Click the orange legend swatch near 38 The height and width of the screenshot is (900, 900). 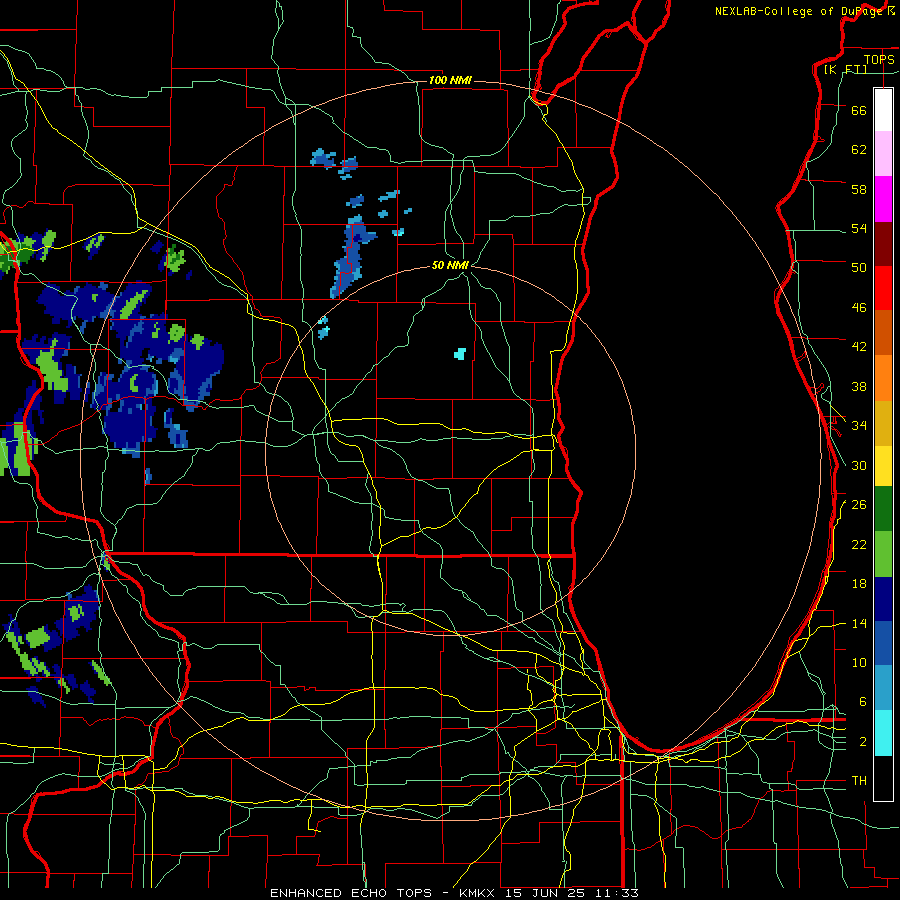click(883, 378)
